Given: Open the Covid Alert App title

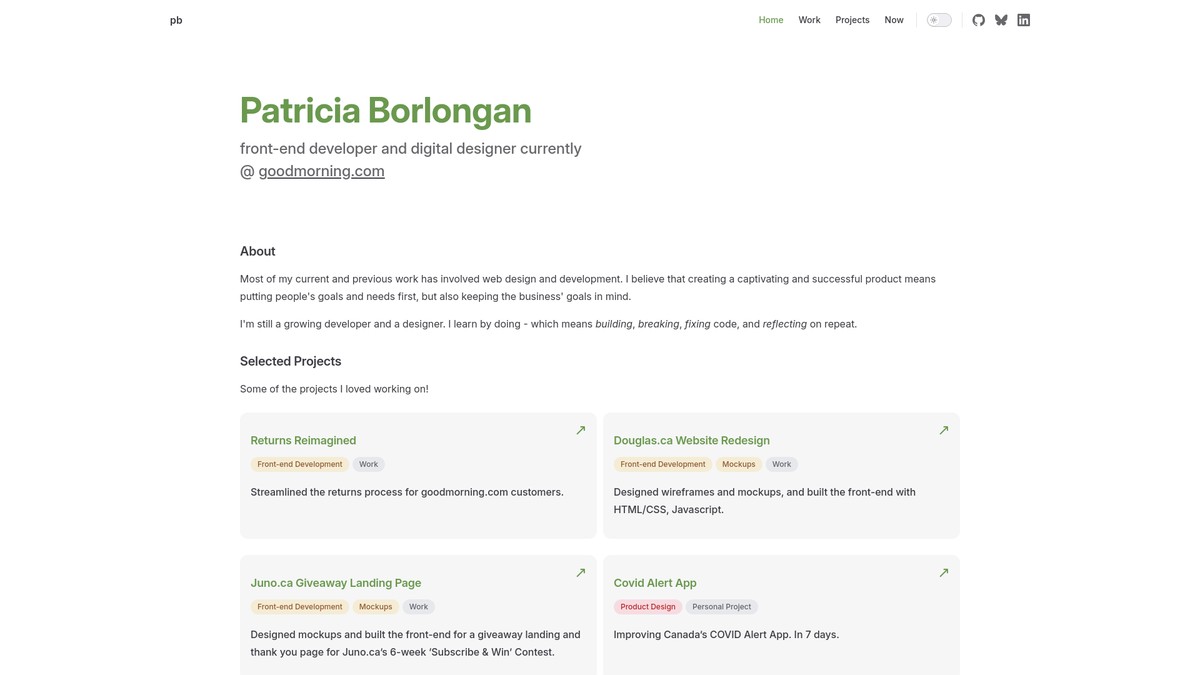Looking at the screenshot, I should pyautogui.click(x=655, y=583).
